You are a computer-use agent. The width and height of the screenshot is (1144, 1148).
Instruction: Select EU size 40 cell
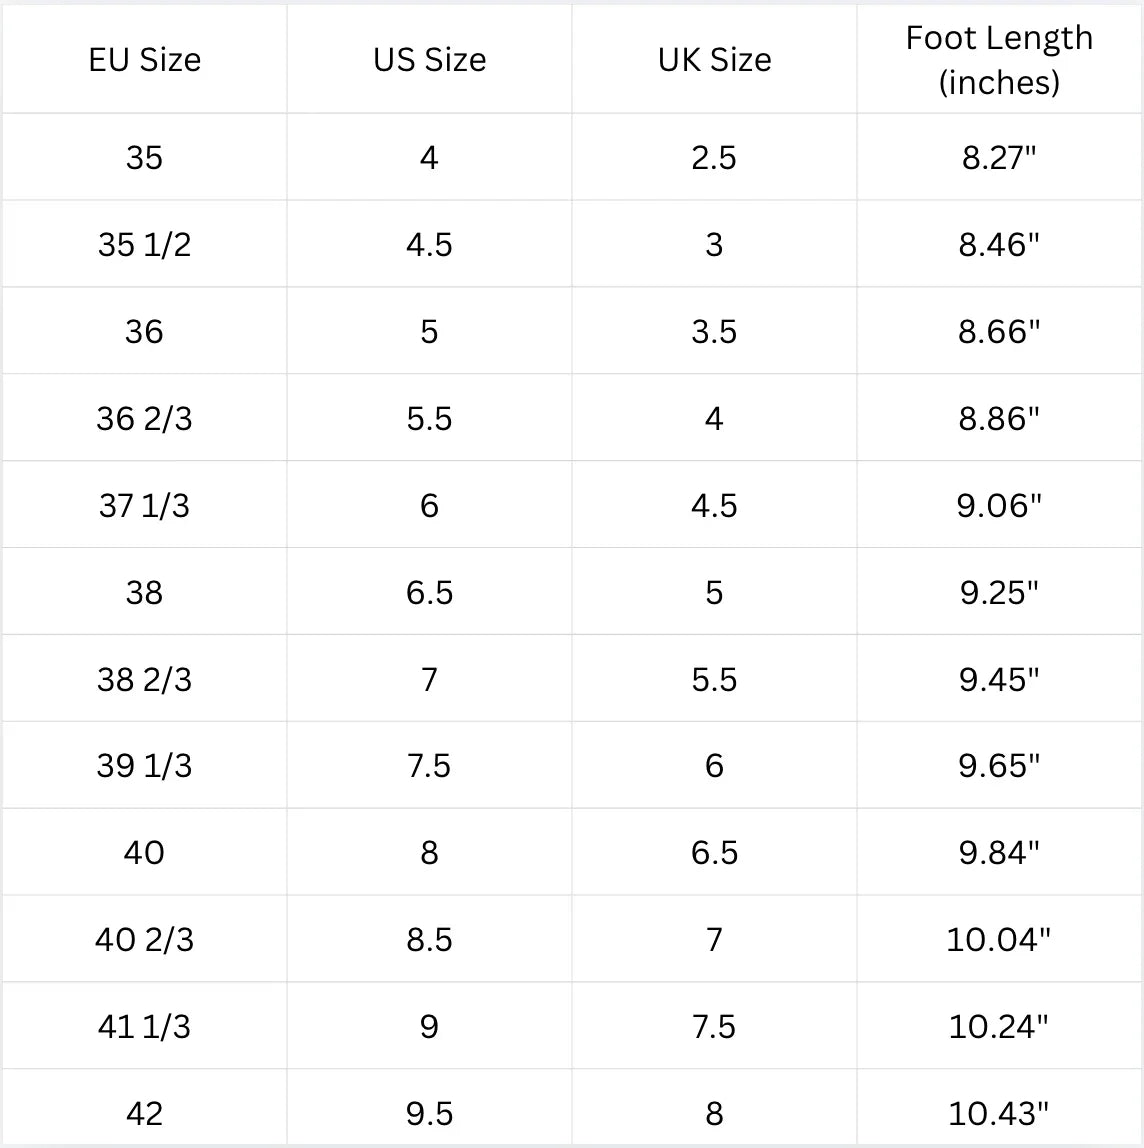point(144,852)
